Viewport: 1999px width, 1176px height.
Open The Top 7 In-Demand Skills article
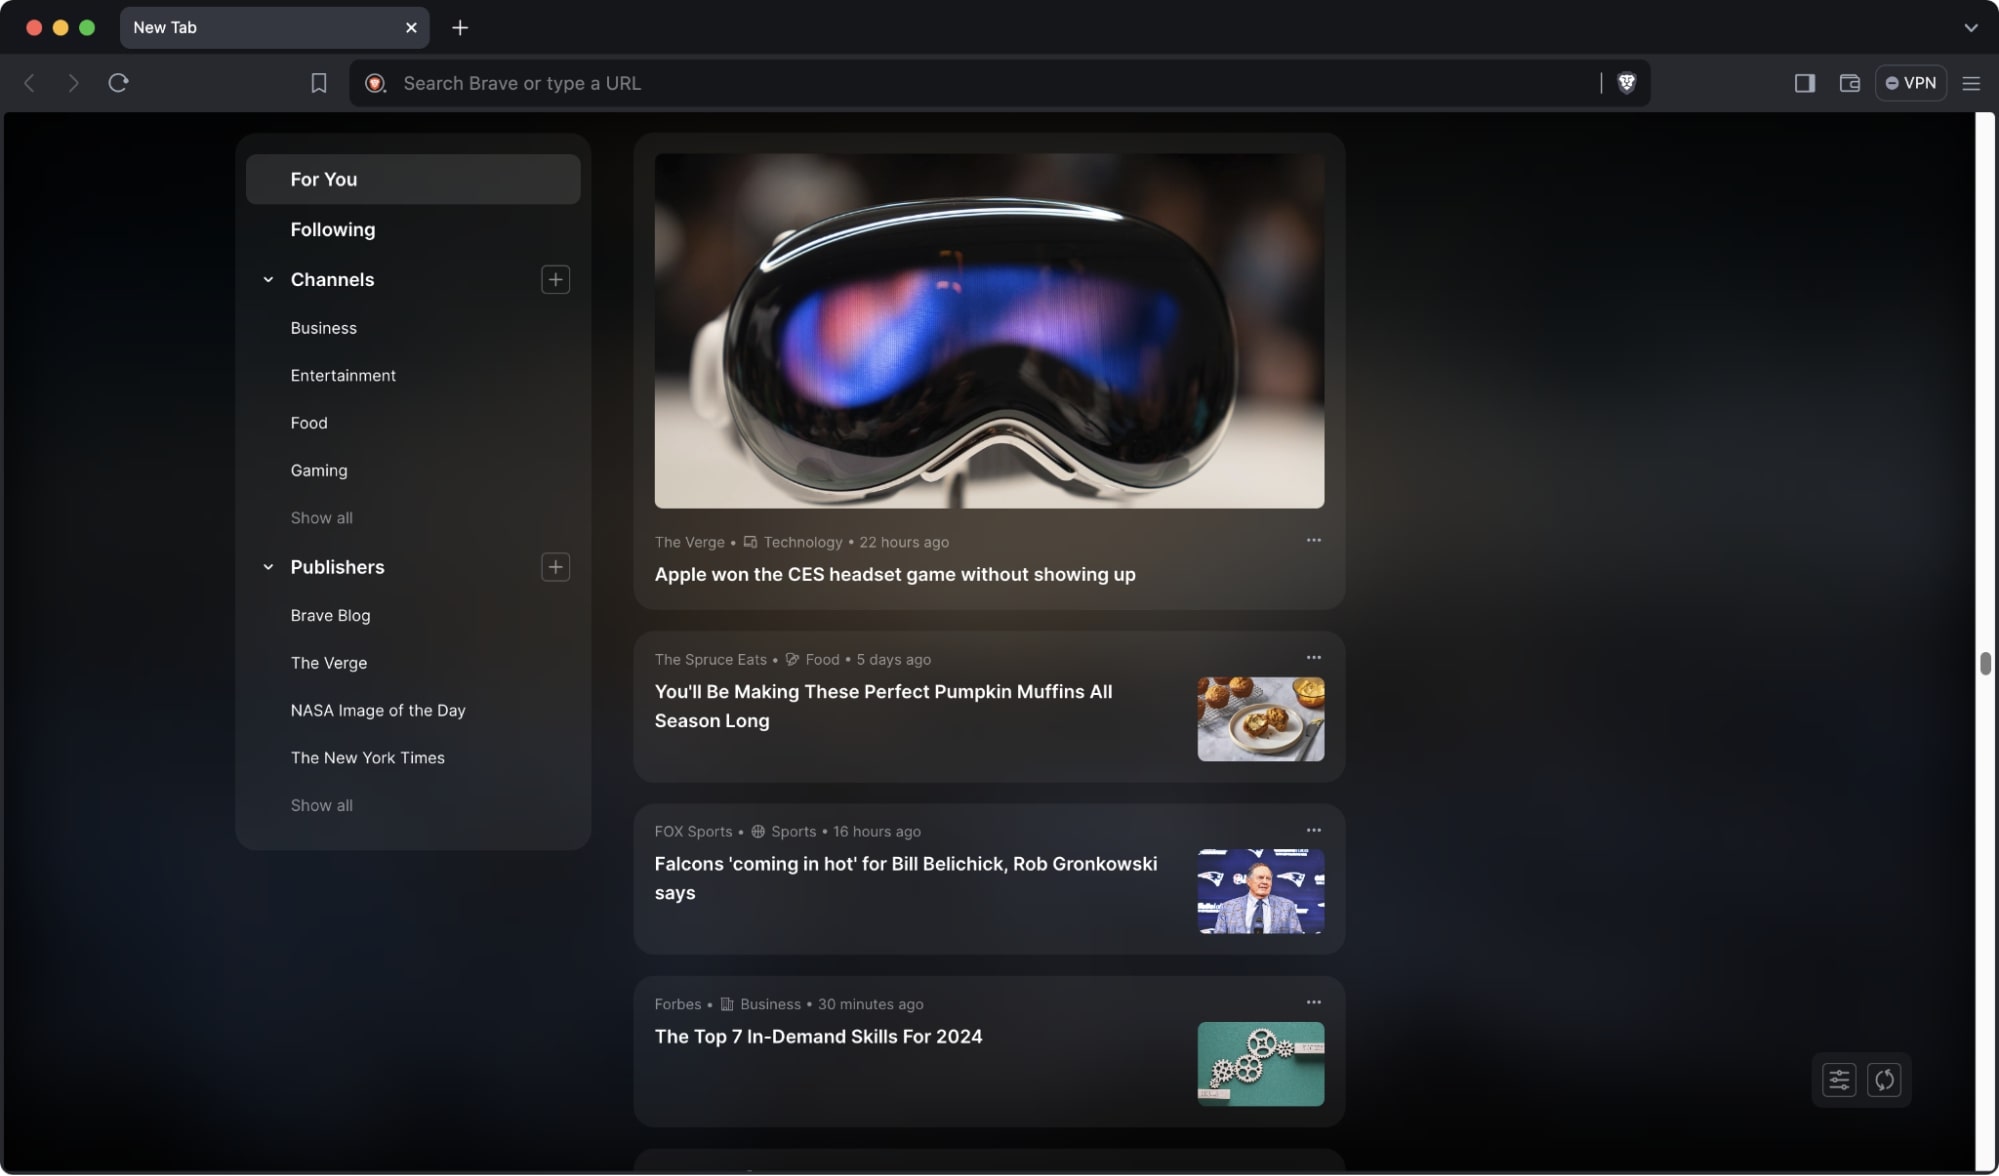818,1036
